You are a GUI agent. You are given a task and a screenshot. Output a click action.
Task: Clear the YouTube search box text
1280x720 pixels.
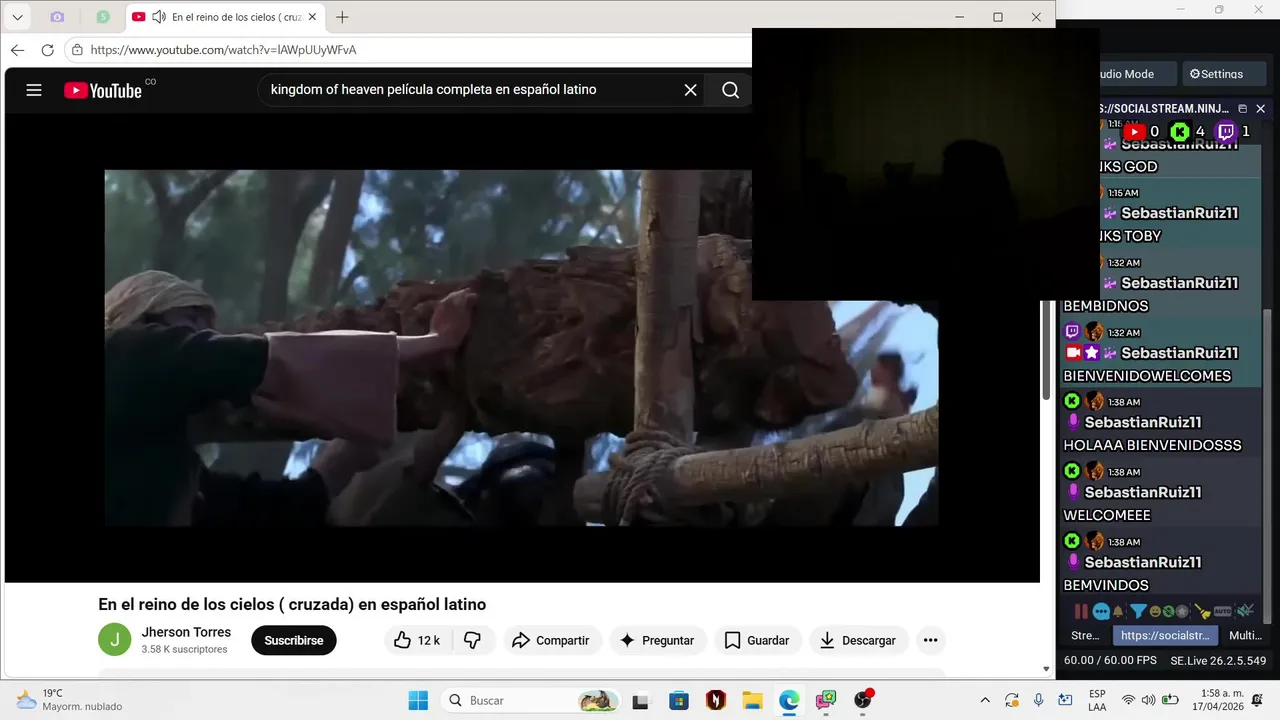(x=690, y=90)
